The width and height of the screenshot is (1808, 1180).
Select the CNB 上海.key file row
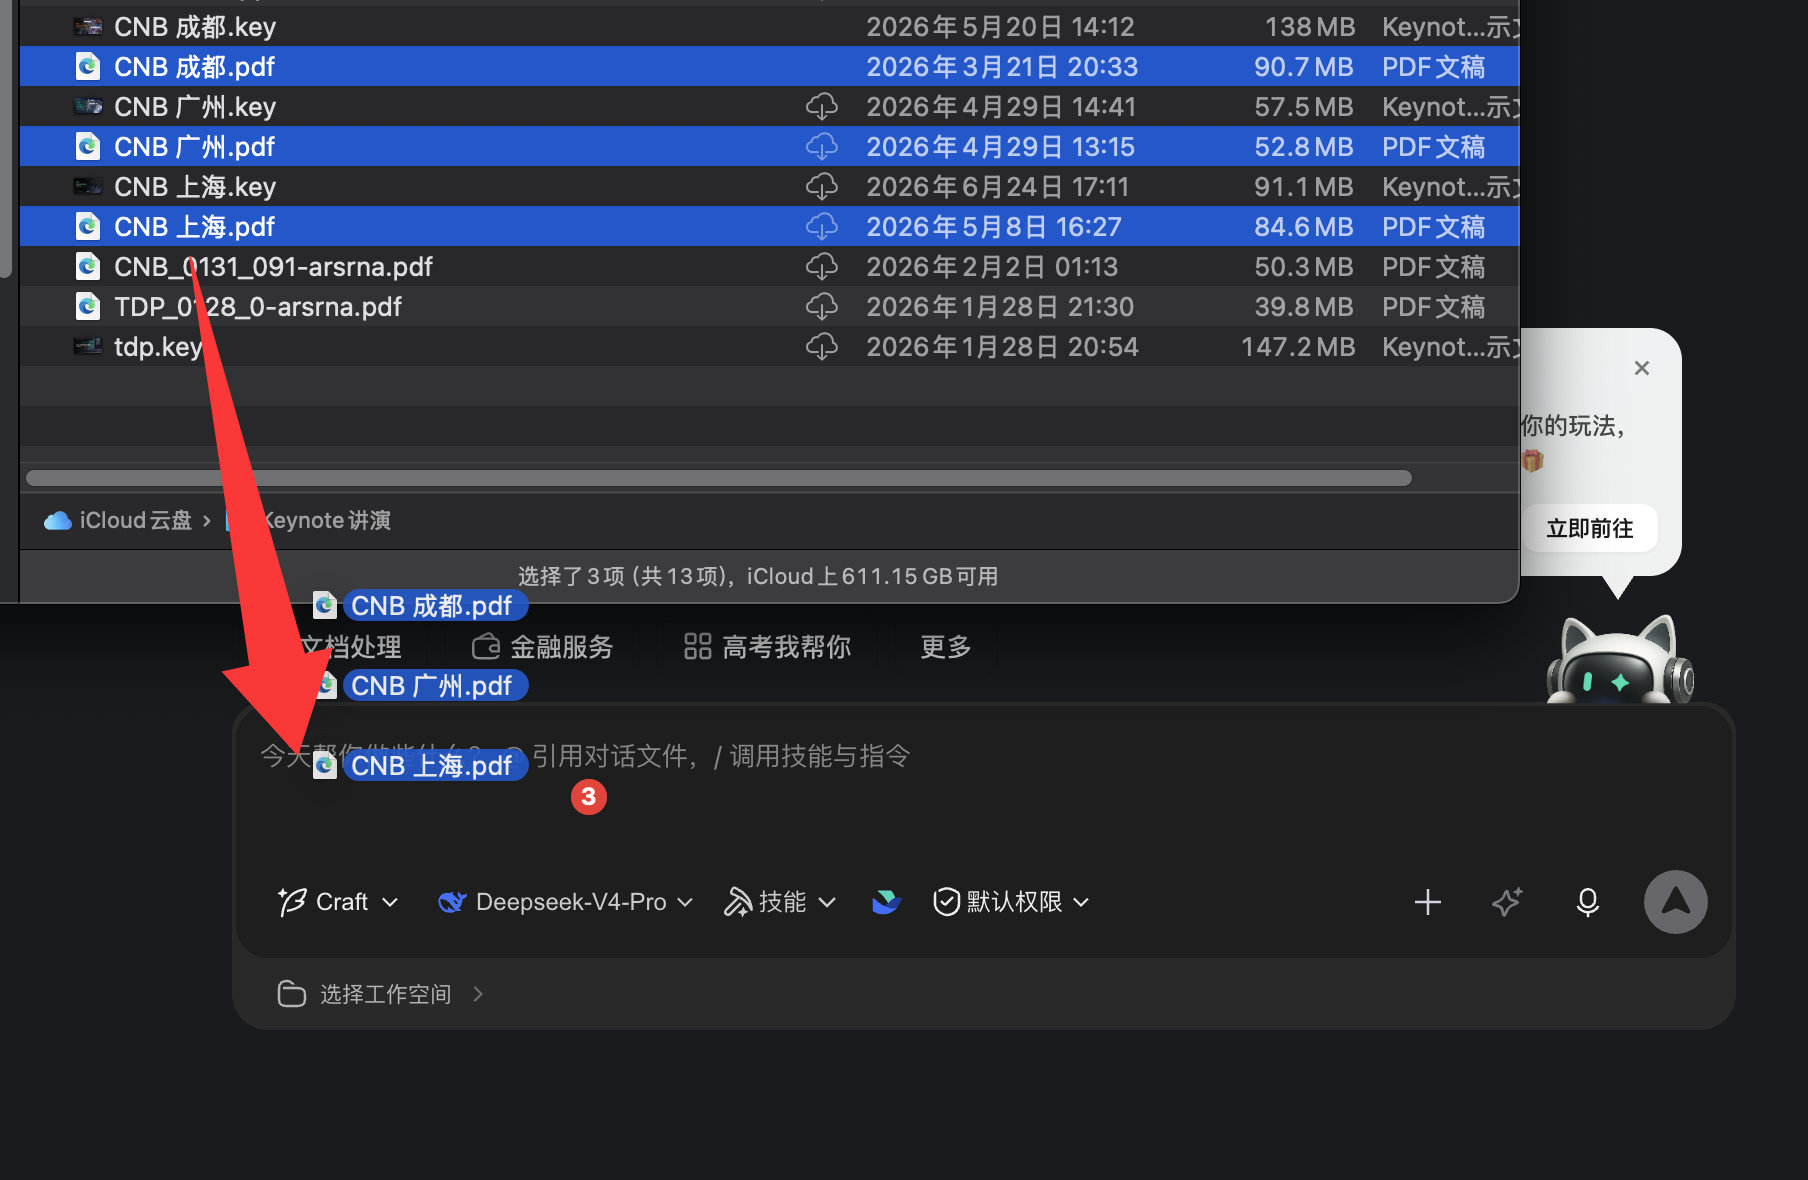point(769,187)
